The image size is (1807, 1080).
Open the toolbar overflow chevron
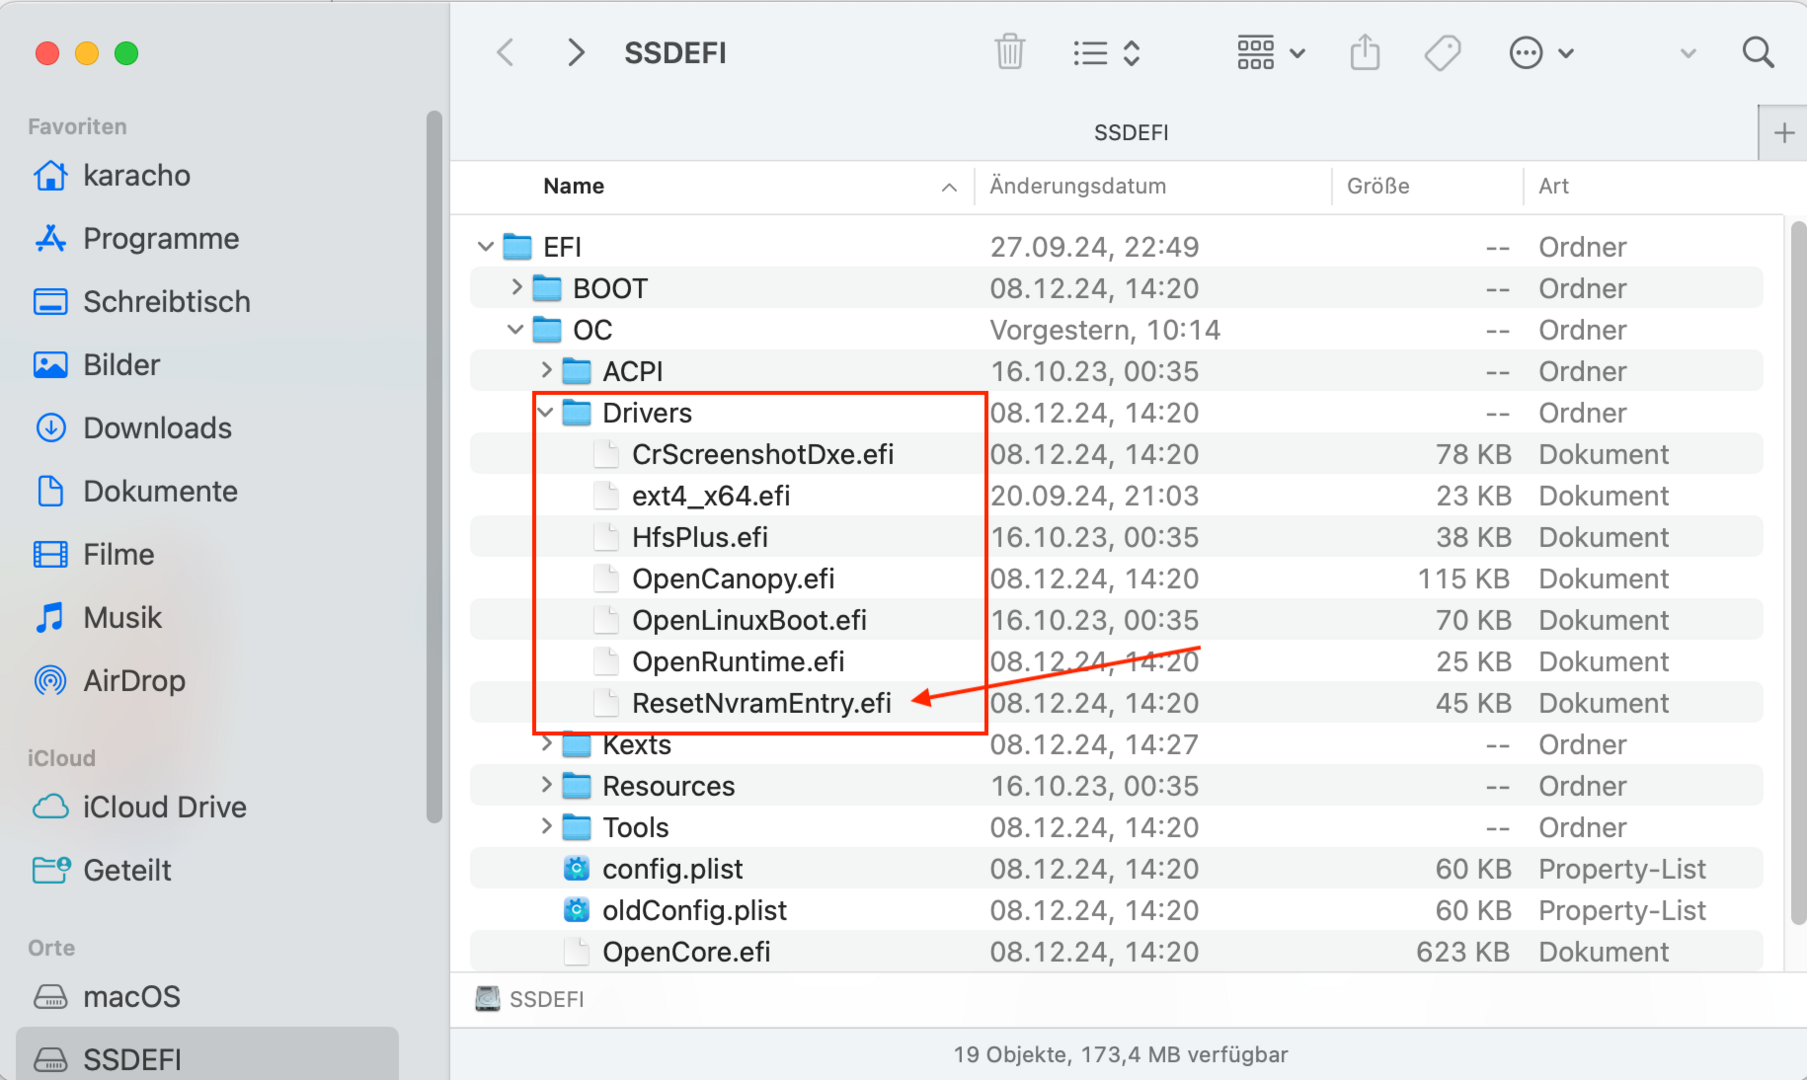click(x=1688, y=53)
